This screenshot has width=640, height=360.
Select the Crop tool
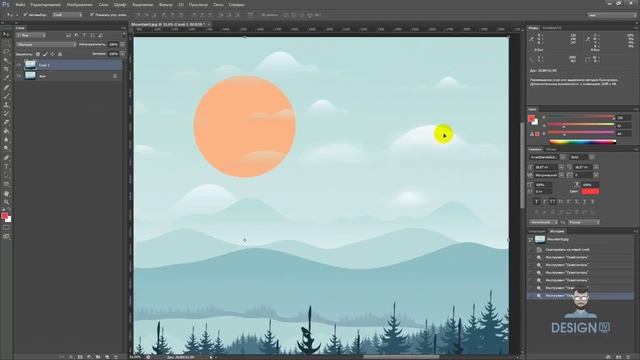6,69
